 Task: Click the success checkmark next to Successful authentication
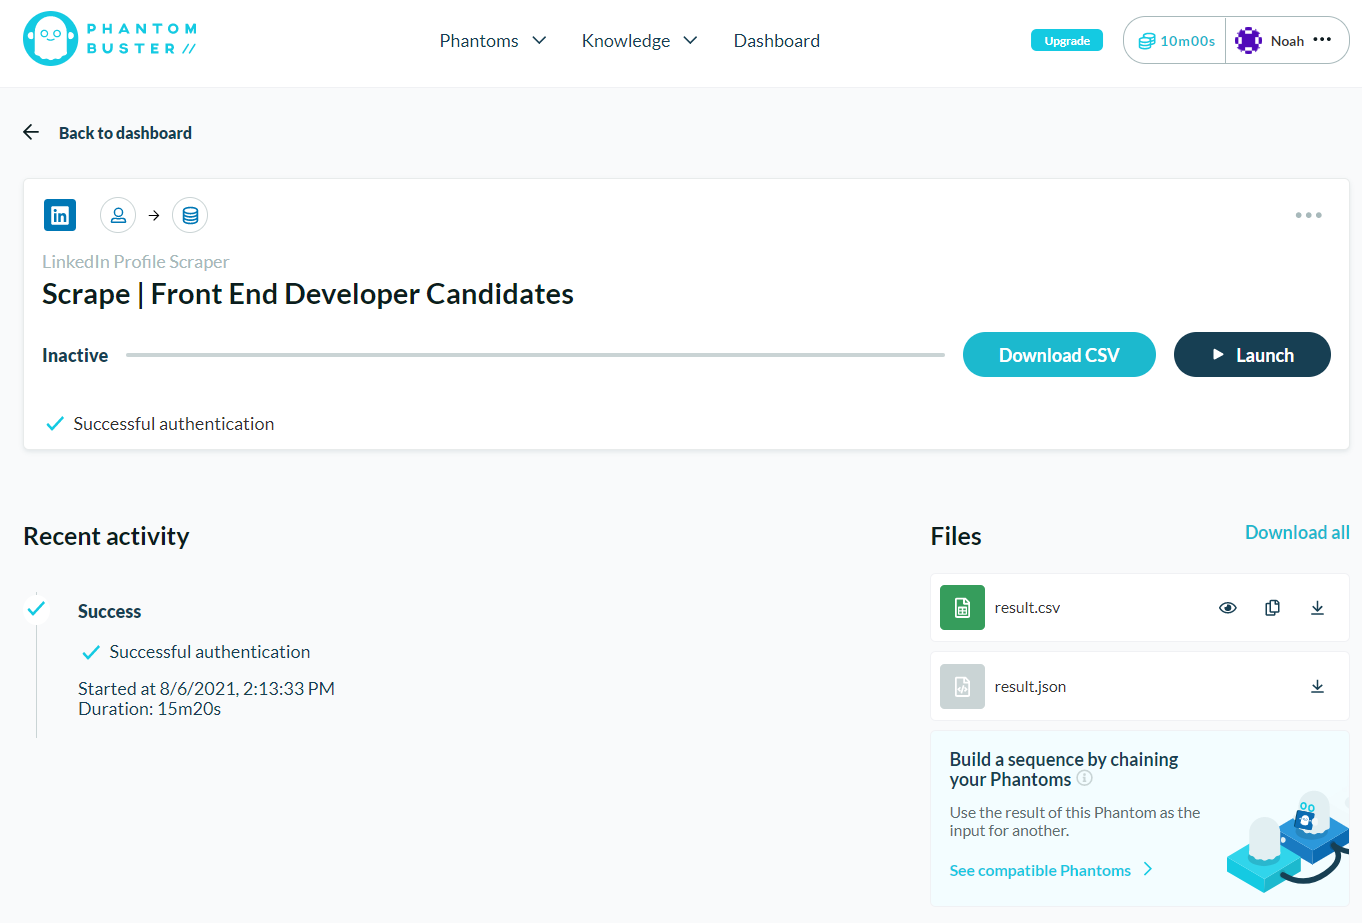(x=55, y=423)
